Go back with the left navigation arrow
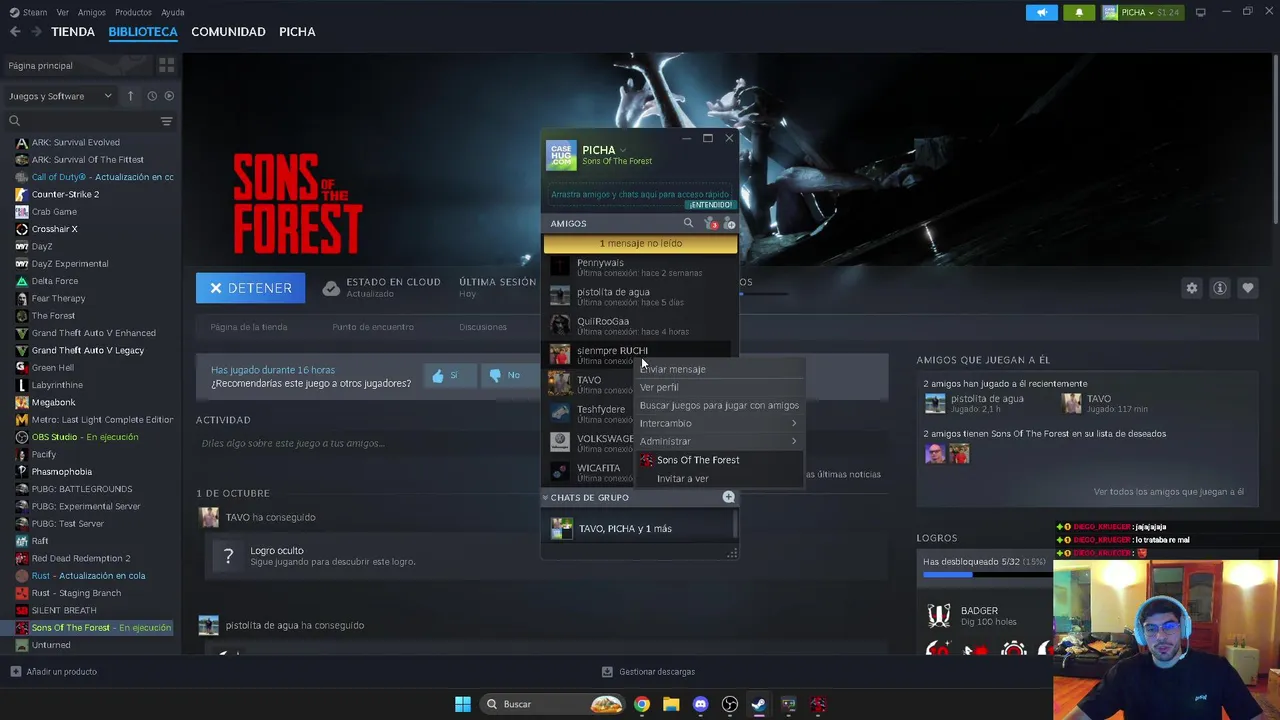 15,32
